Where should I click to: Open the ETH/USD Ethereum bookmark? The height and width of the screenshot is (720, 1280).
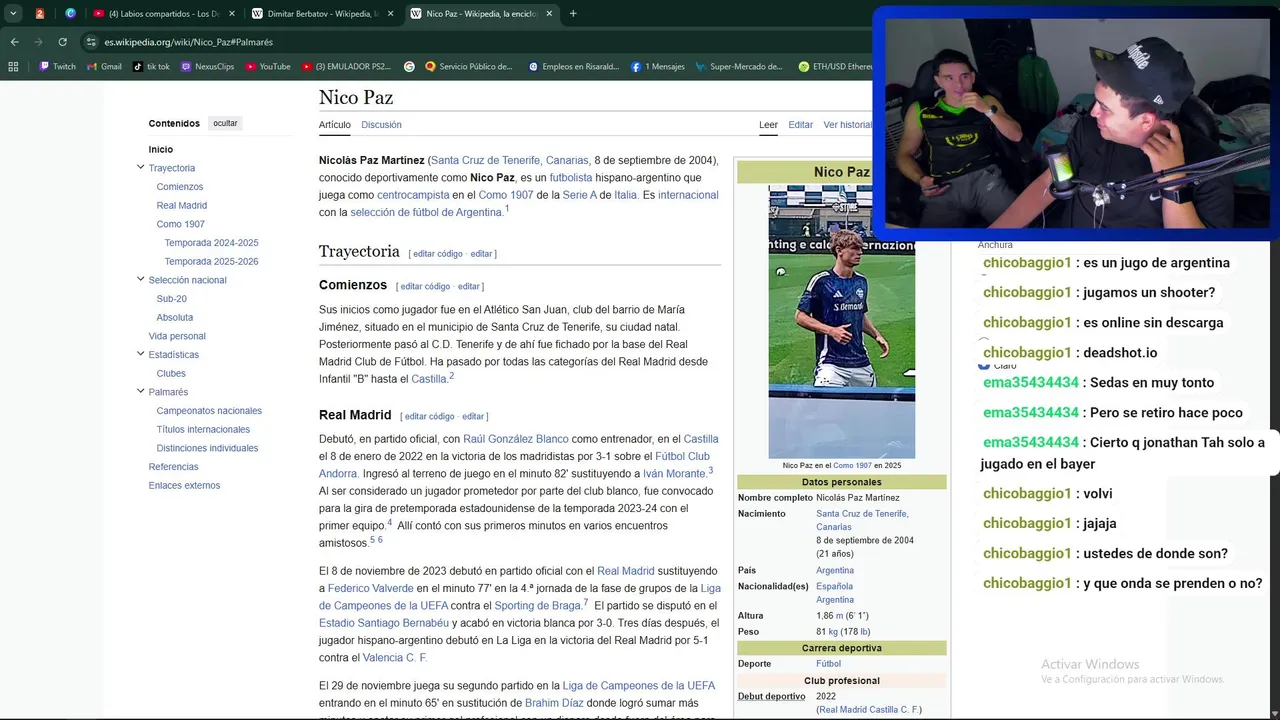(836, 67)
